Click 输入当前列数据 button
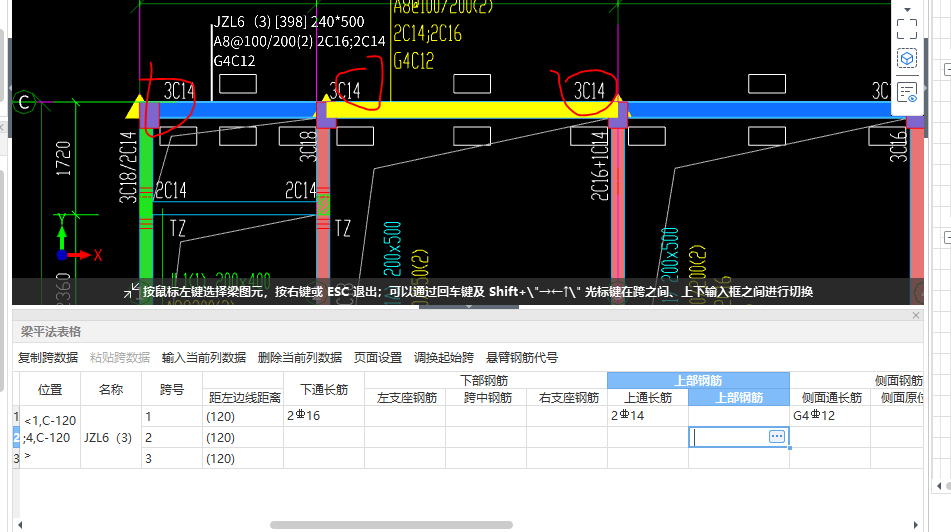The image size is (951, 532). click(x=204, y=358)
